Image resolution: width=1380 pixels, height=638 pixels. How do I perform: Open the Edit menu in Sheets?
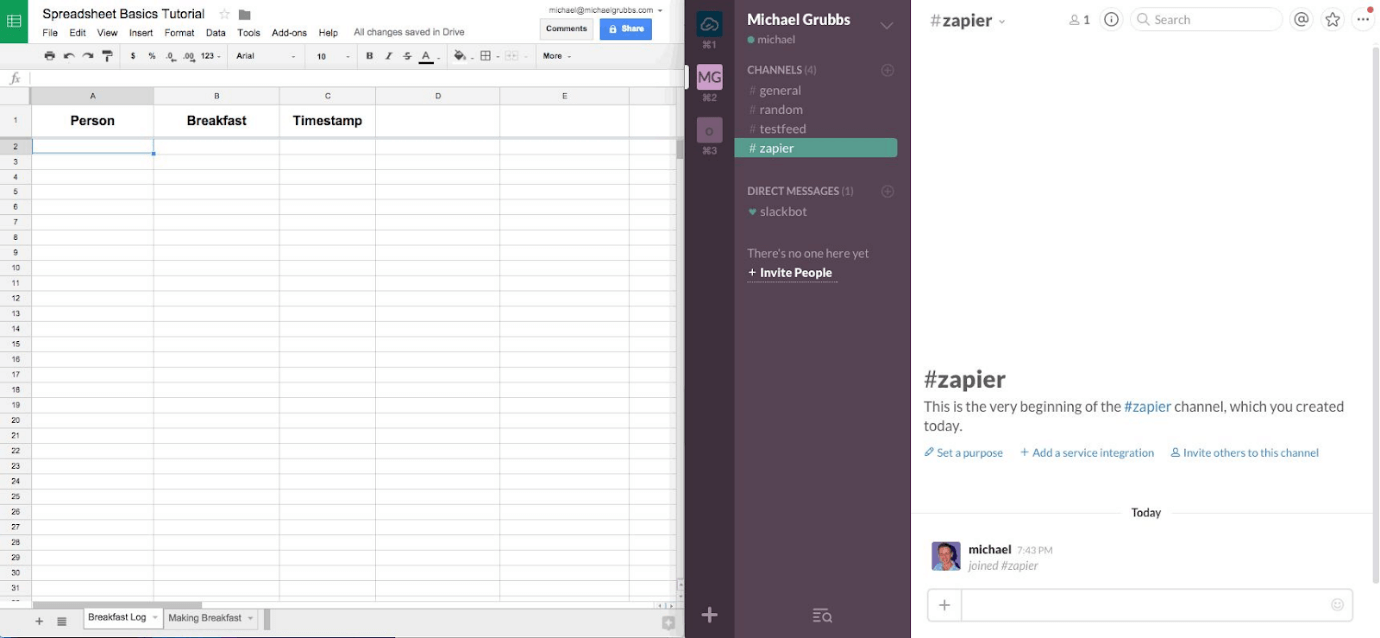(78, 33)
